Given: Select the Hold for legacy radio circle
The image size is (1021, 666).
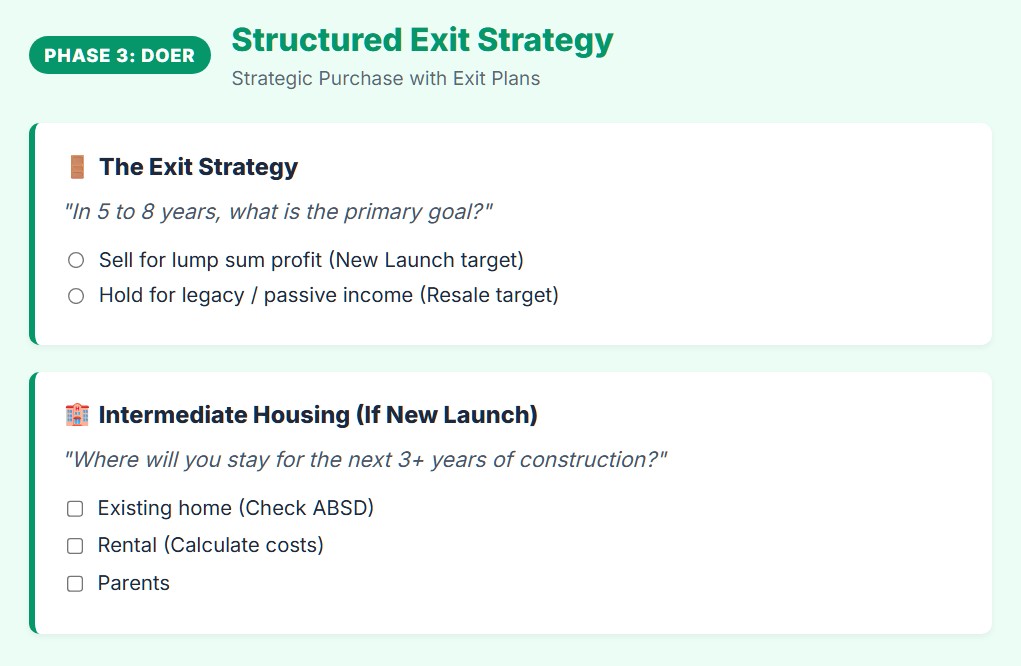Looking at the screenshot, I should 76,296.
